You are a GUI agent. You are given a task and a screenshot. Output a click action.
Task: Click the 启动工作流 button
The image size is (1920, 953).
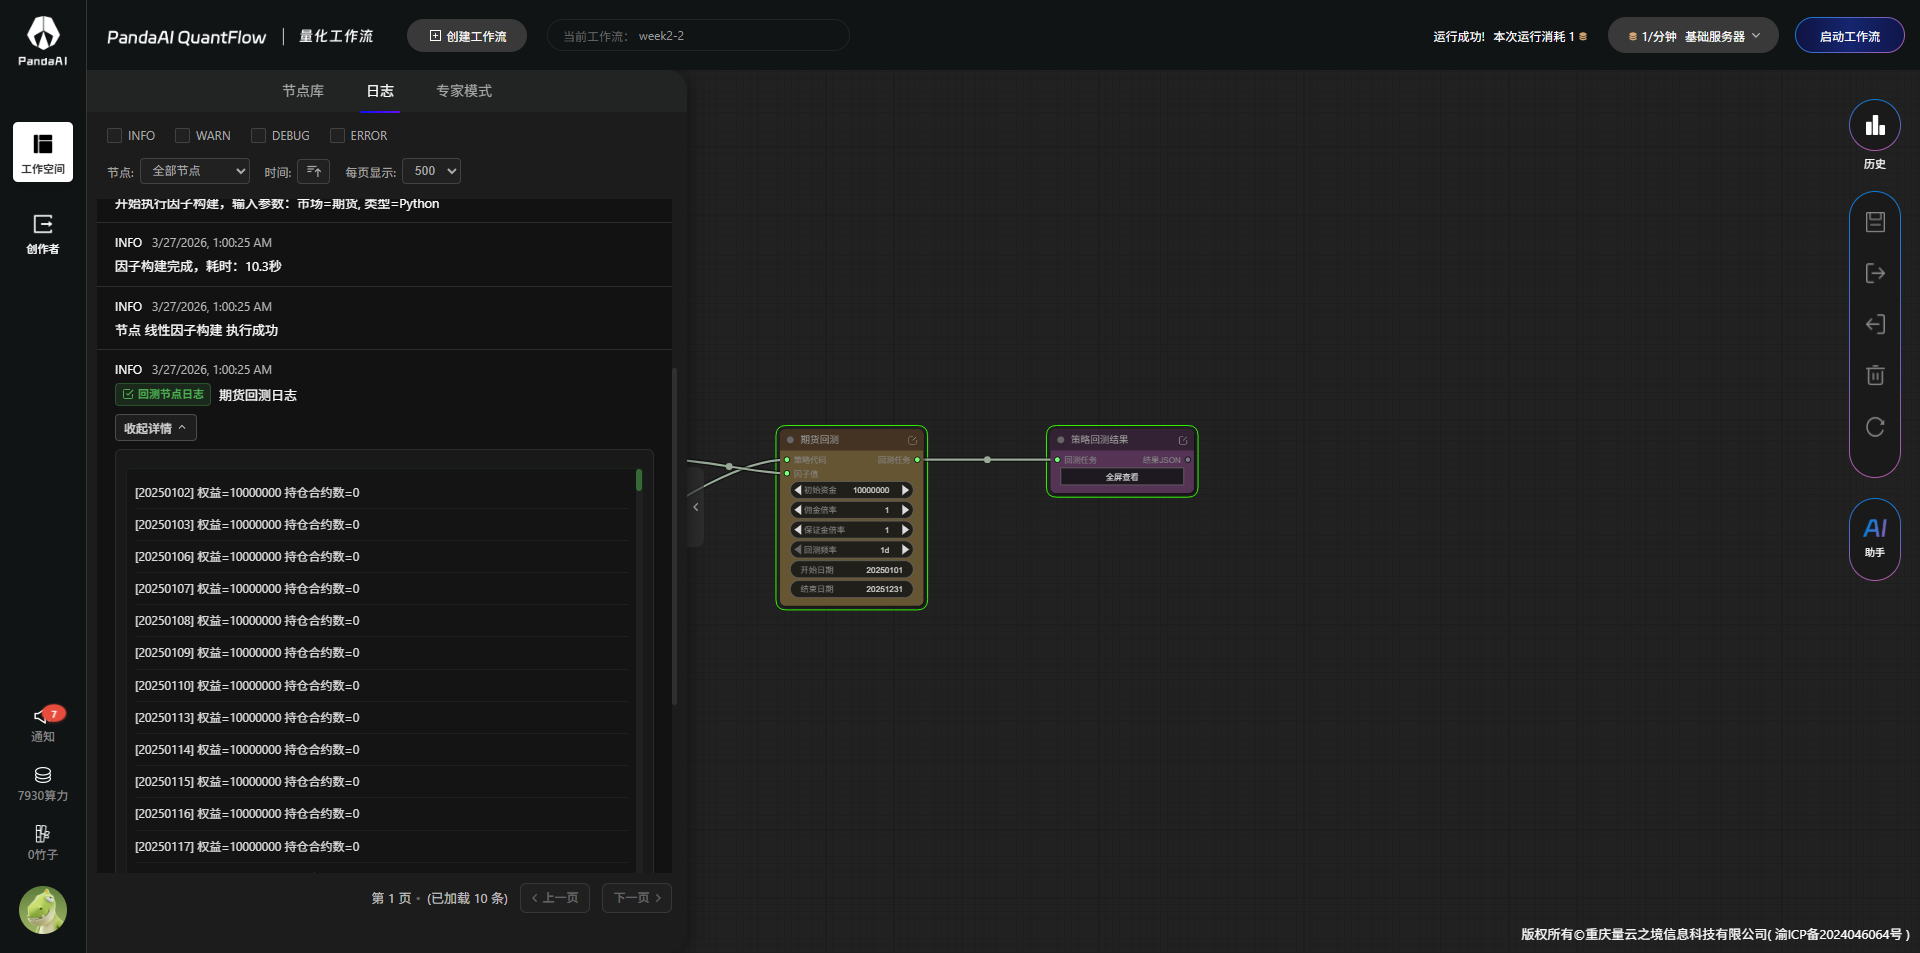click(x=1849, y=36)
